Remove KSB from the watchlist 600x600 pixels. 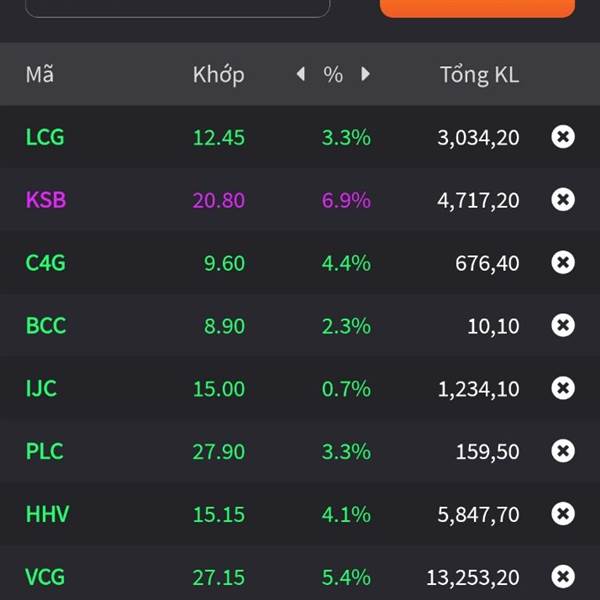[x=563, y=199]
